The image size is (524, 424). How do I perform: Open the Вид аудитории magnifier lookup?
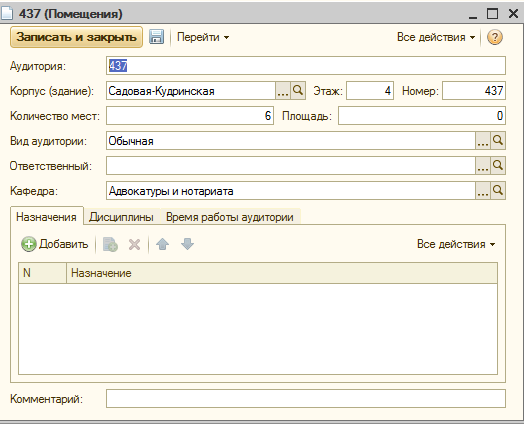click(x=498, y=140)
